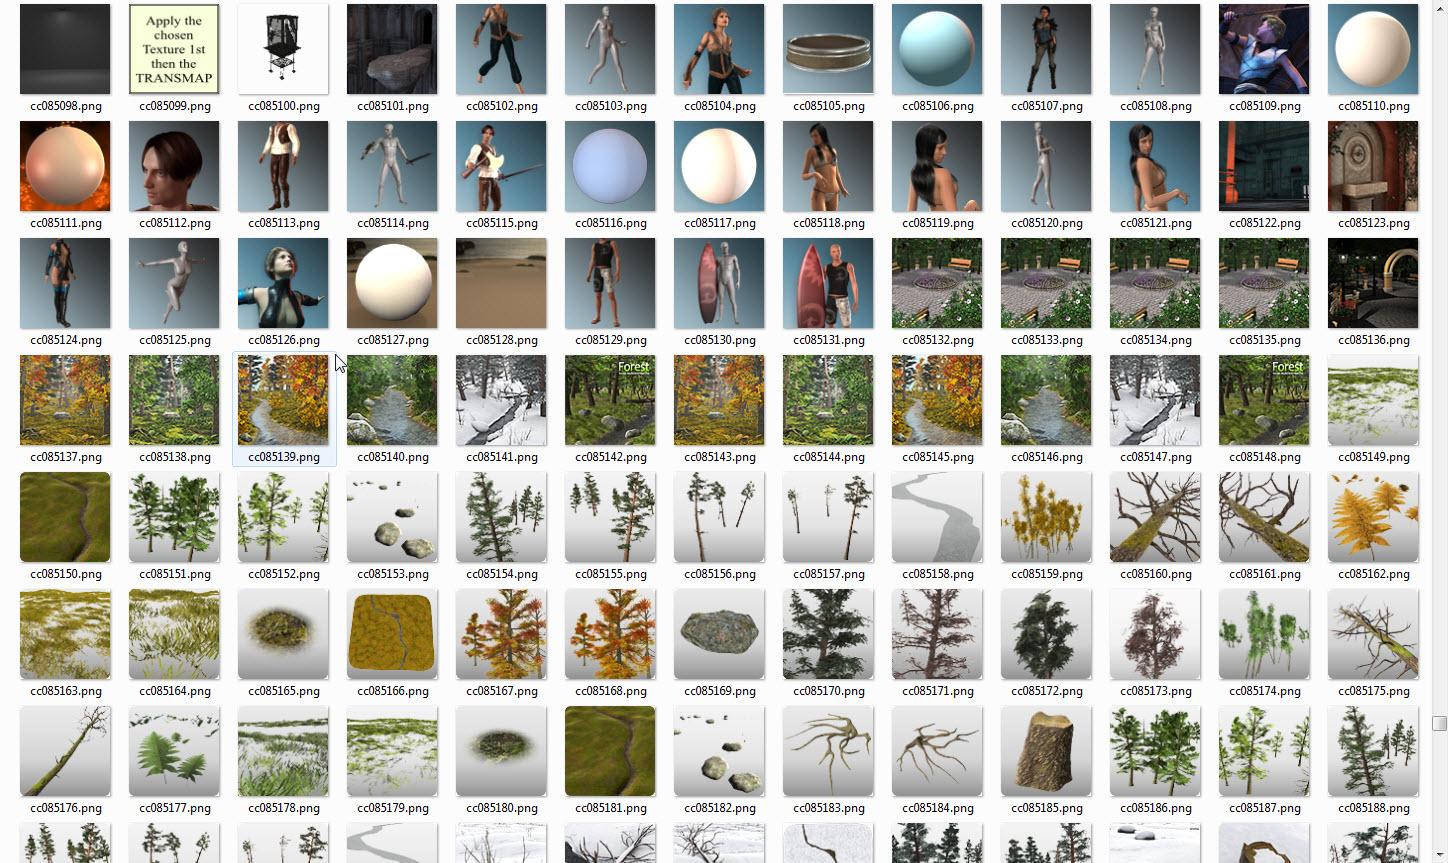Select the mannequin with surfboard thumbnail cc085130

719,283
